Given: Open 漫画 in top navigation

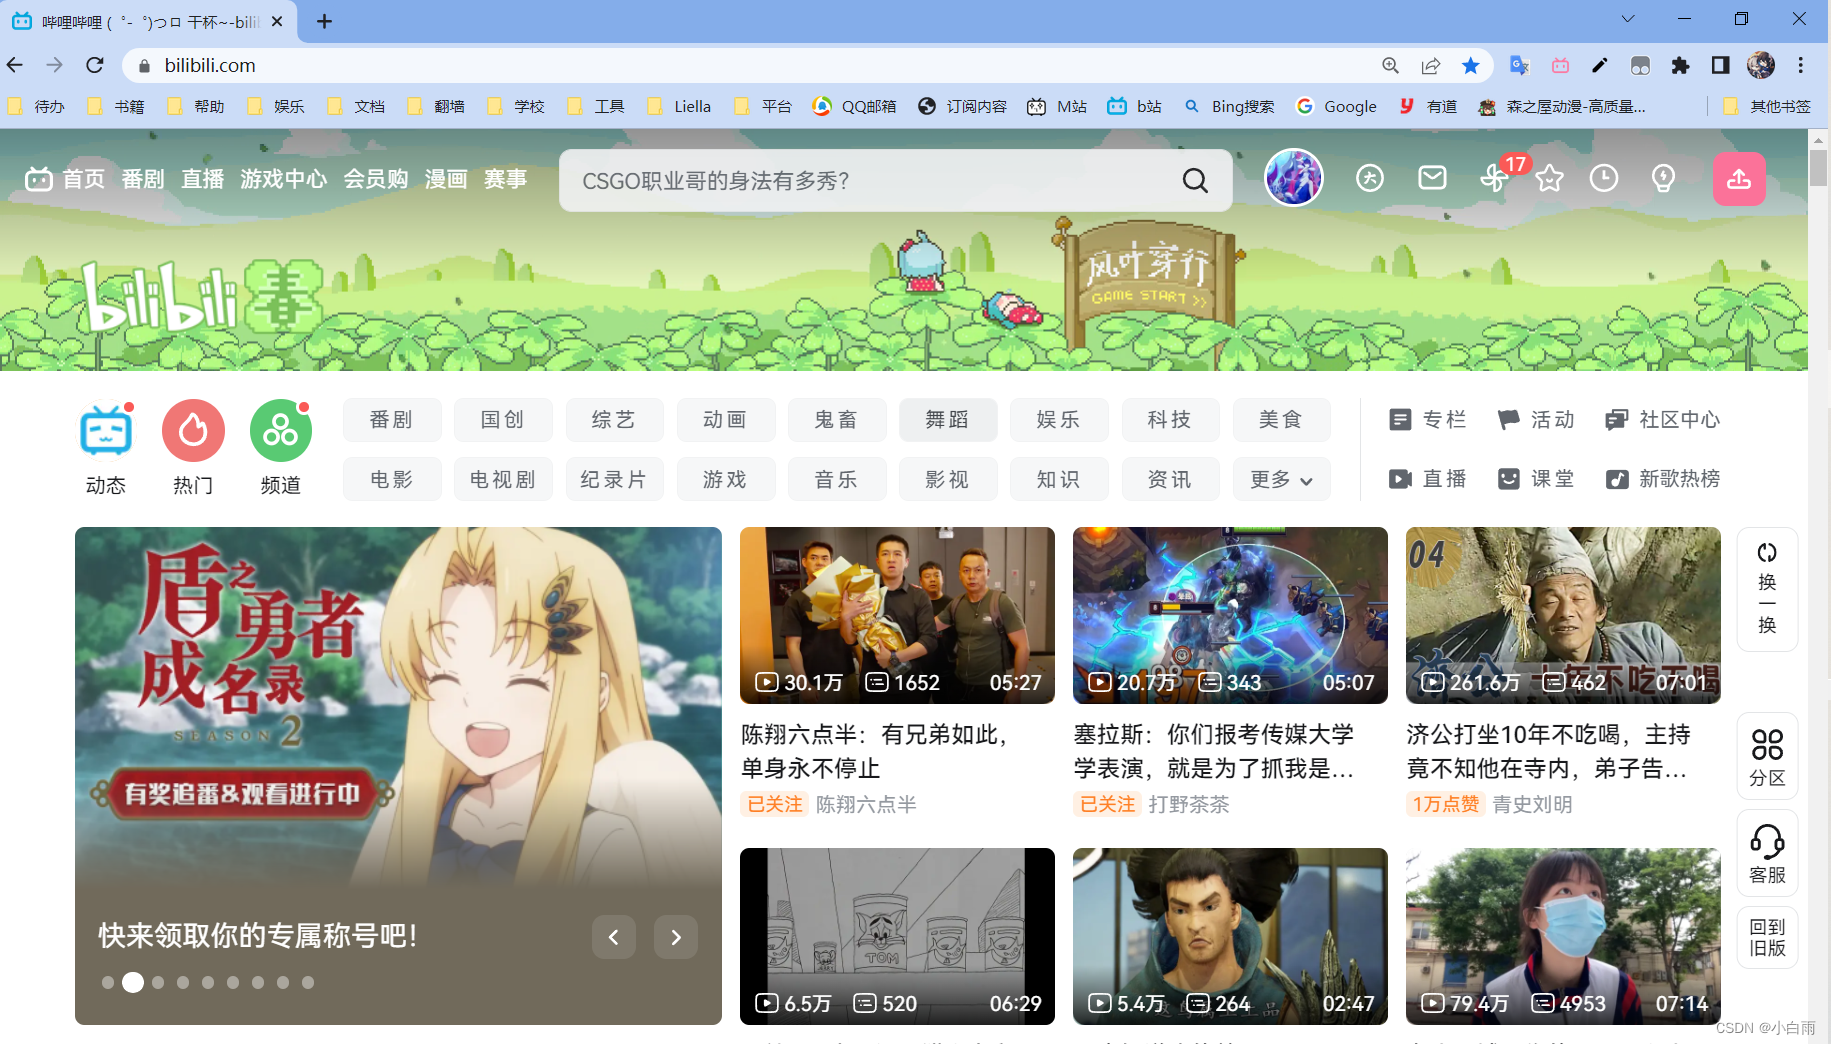Looking at the screenshot, I should pos(446,179).
